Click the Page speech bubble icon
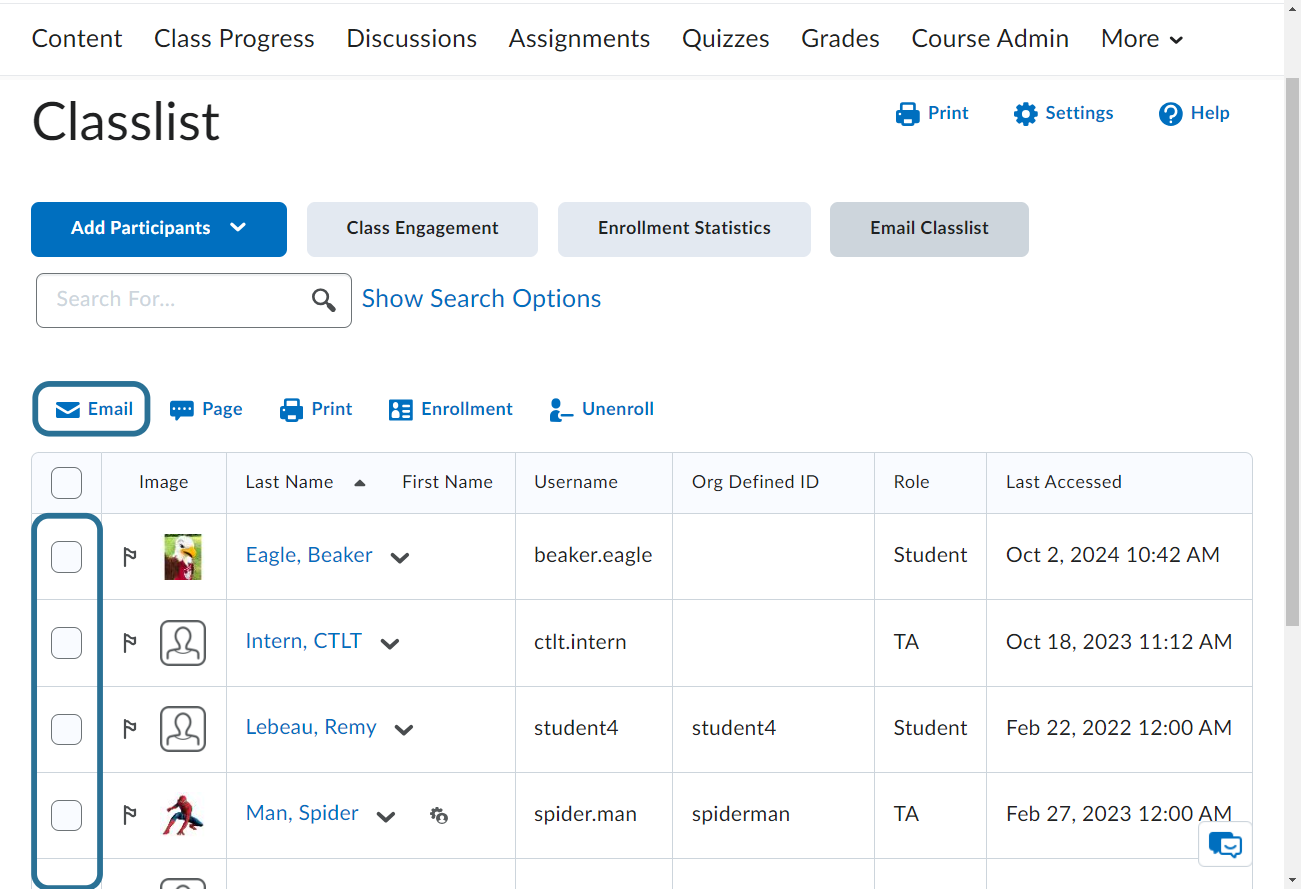 click(x=182, y=410)
